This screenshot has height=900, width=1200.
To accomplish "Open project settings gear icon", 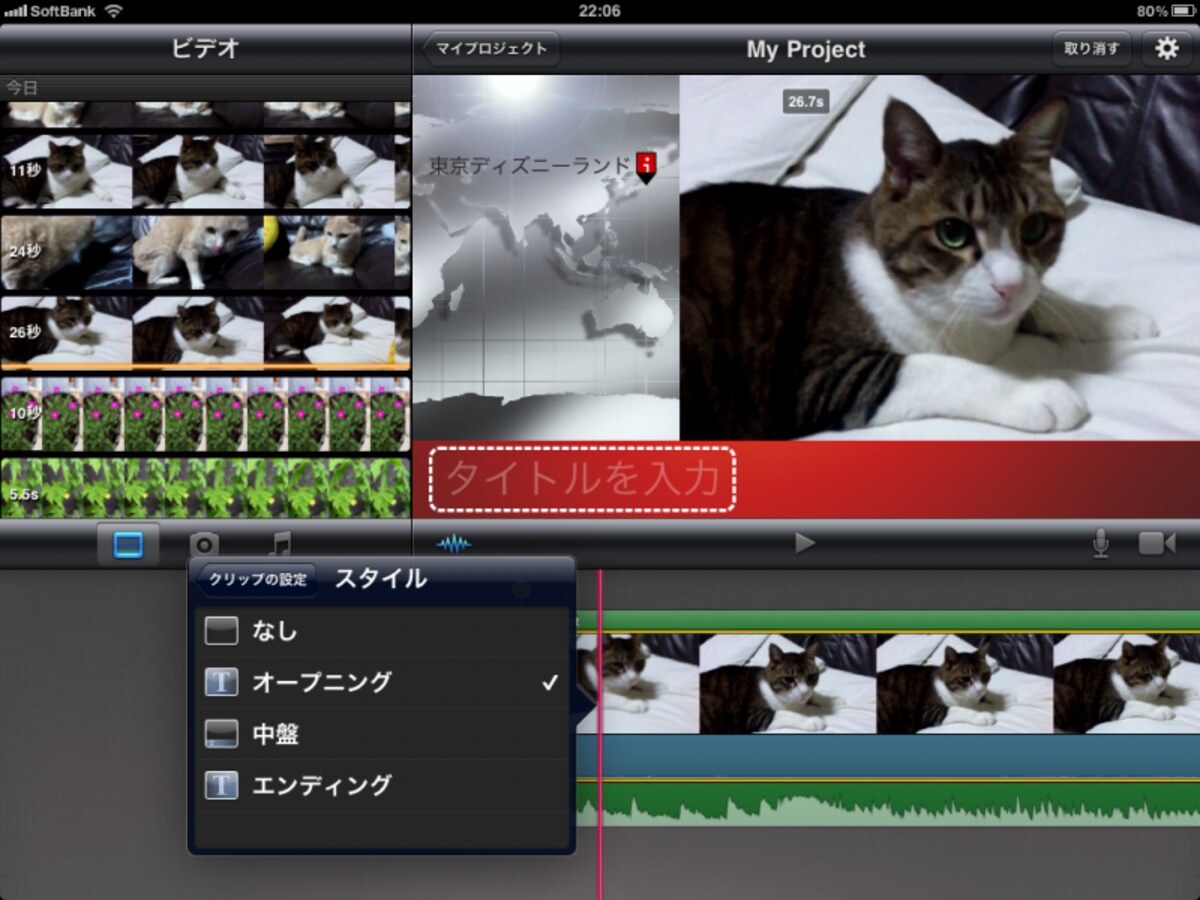I will (x=1166, y=49).
